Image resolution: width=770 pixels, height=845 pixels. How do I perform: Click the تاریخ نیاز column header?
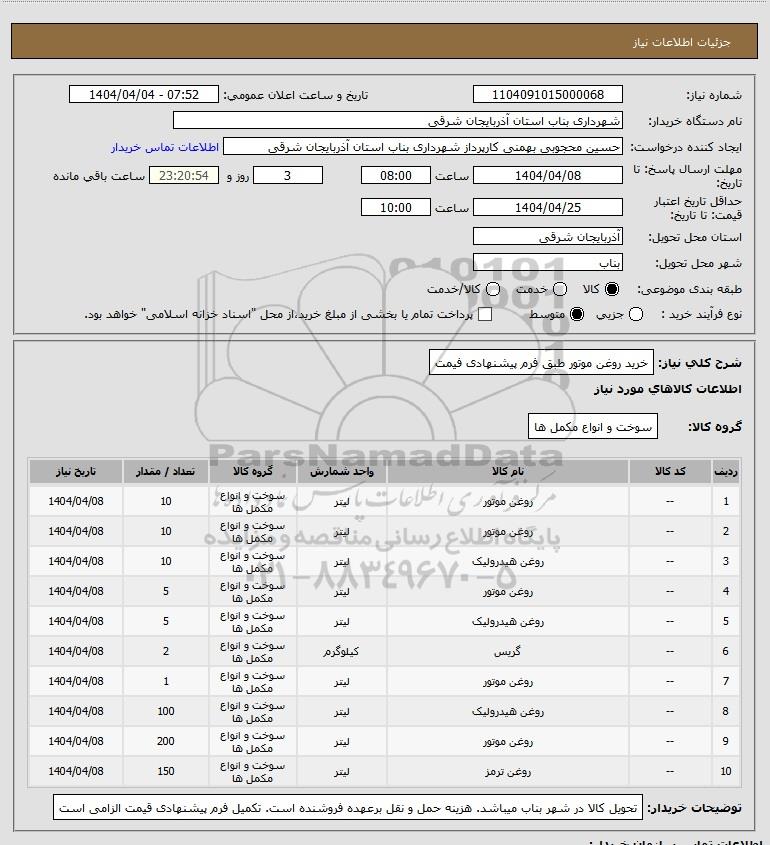76,471
